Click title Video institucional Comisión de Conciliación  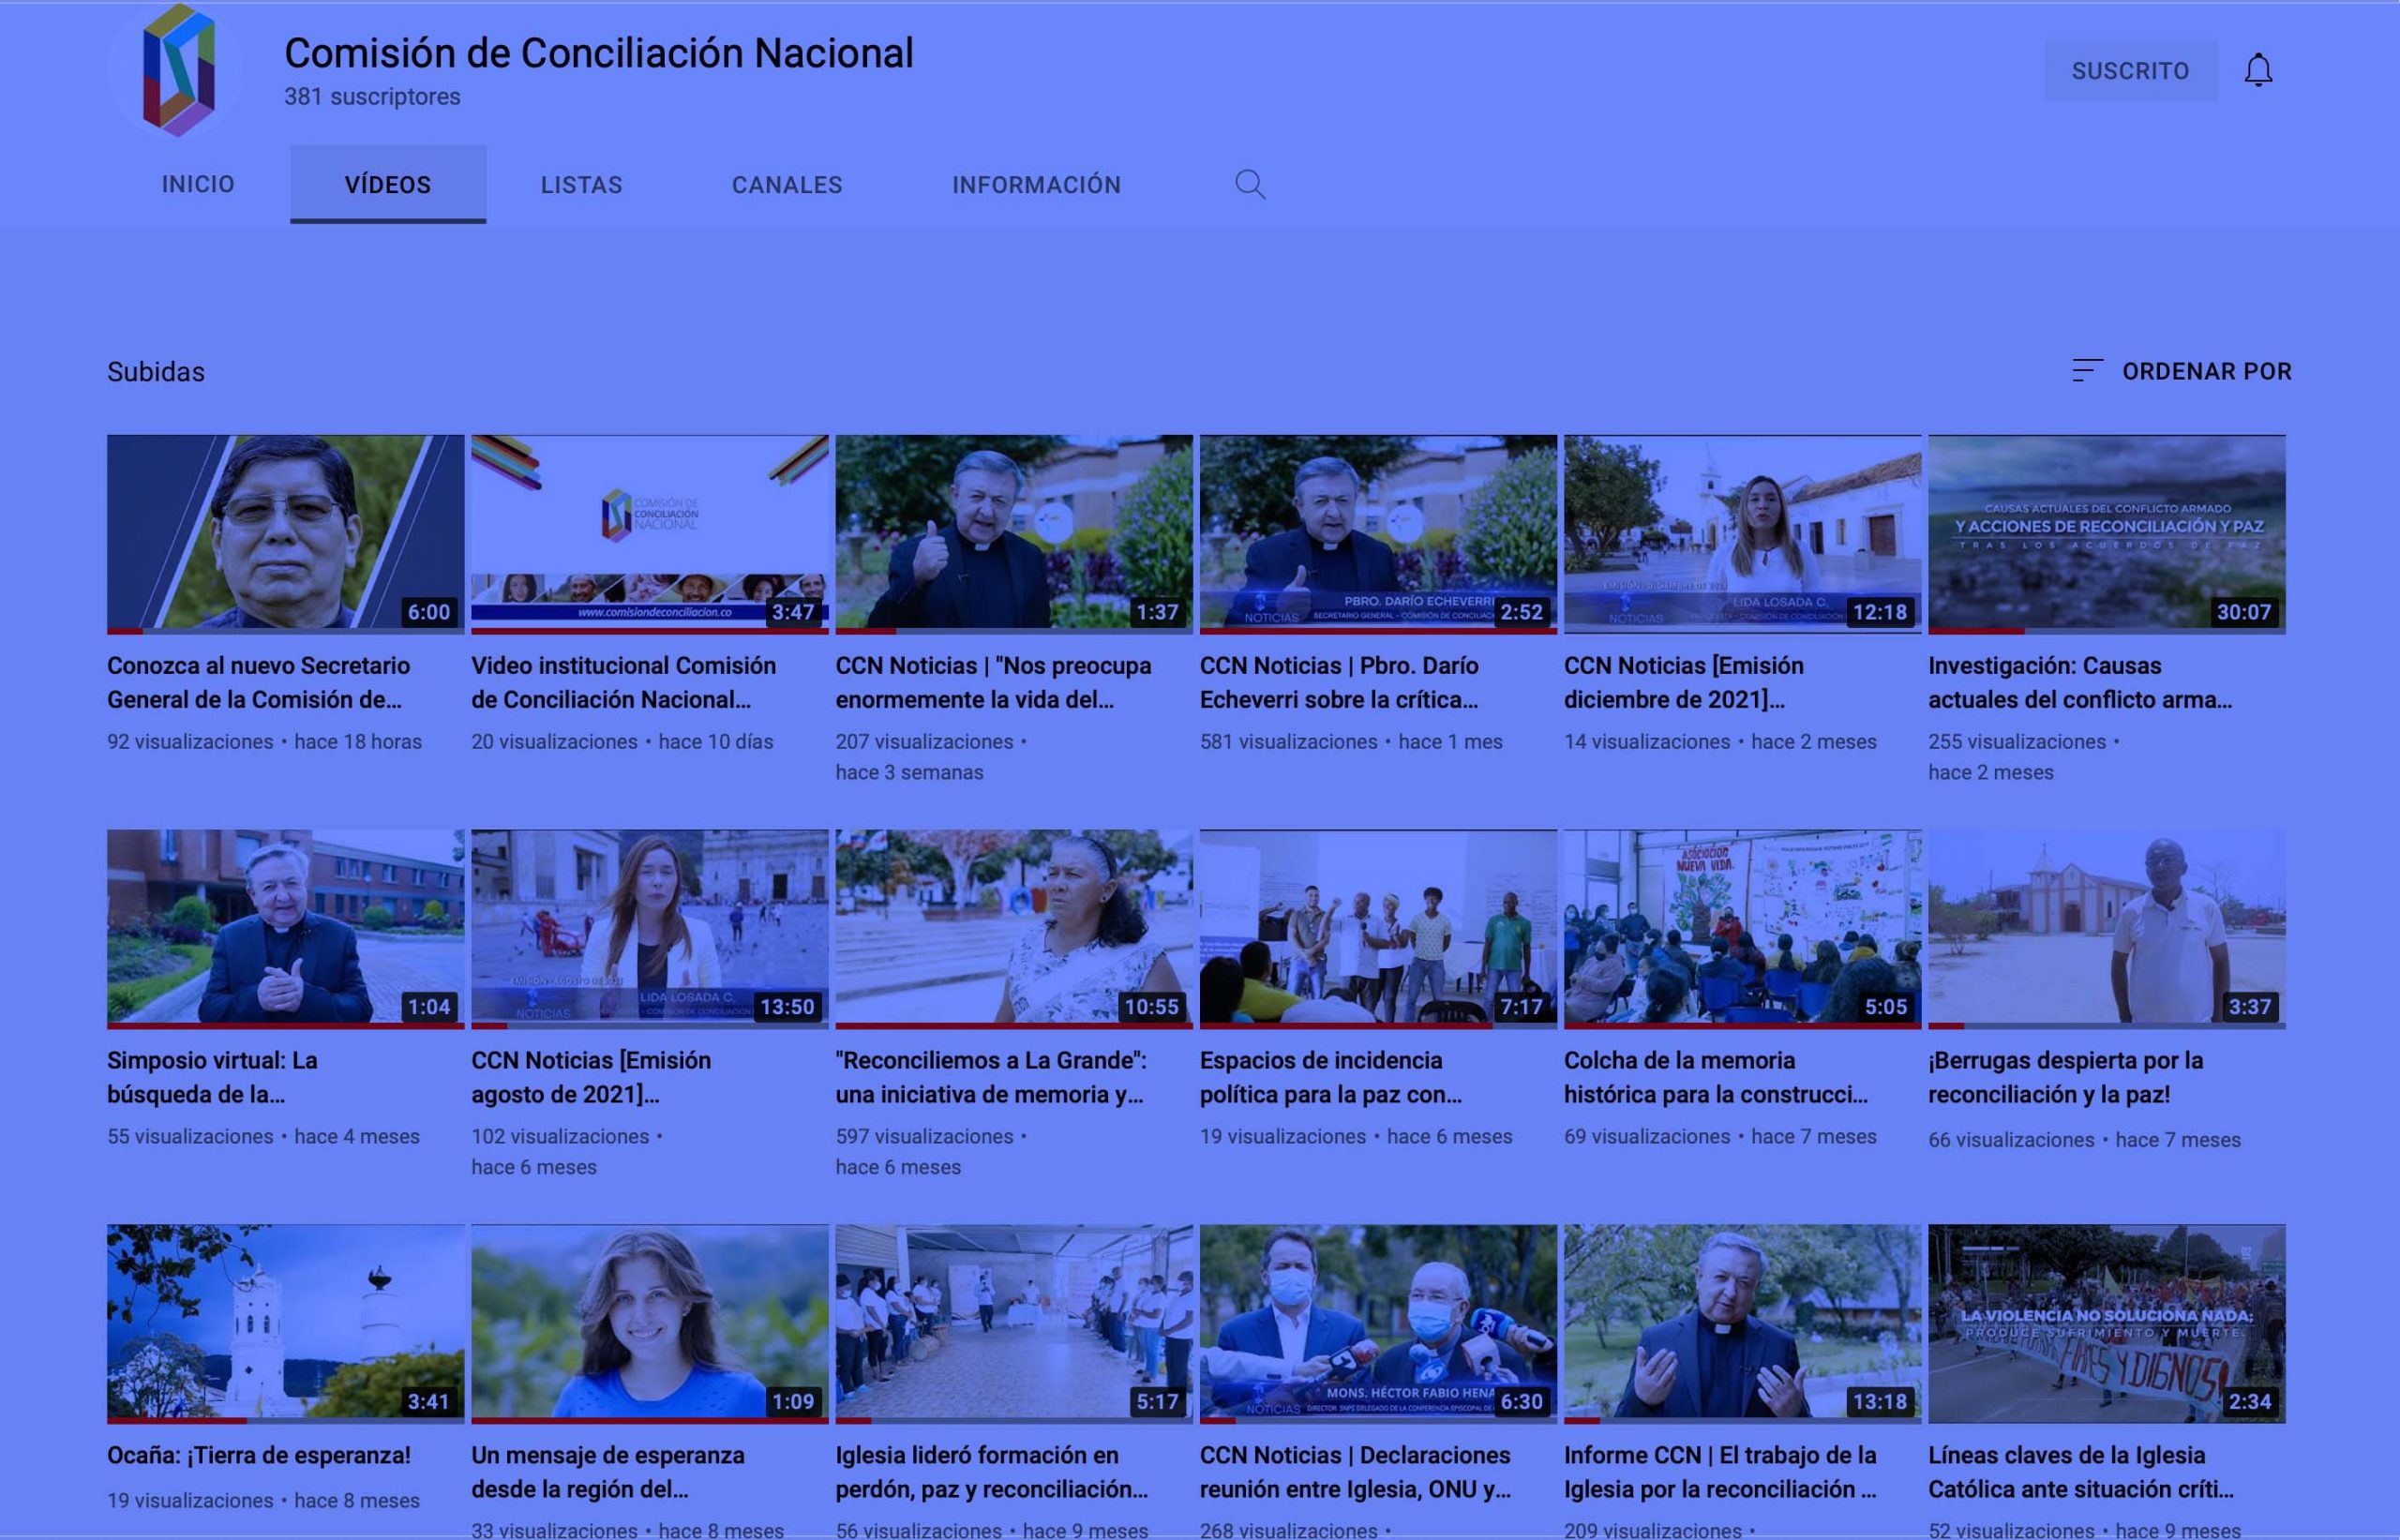click(623, 683)
